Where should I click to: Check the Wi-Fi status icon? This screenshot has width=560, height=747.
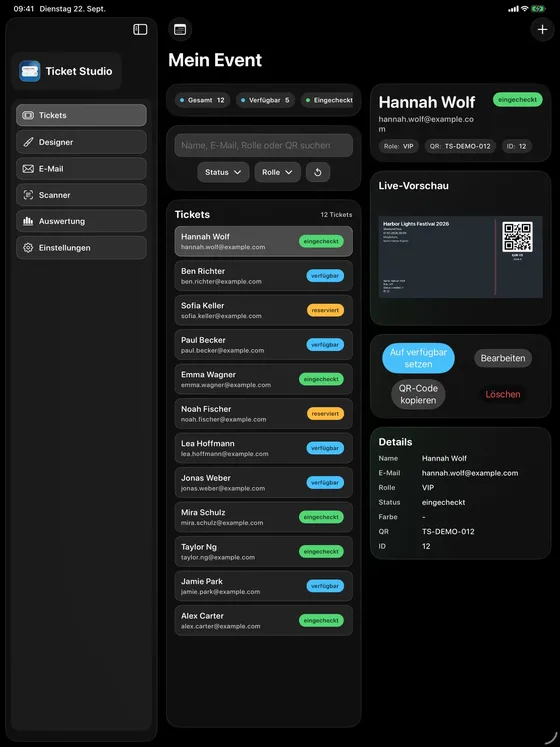(525, 9)
